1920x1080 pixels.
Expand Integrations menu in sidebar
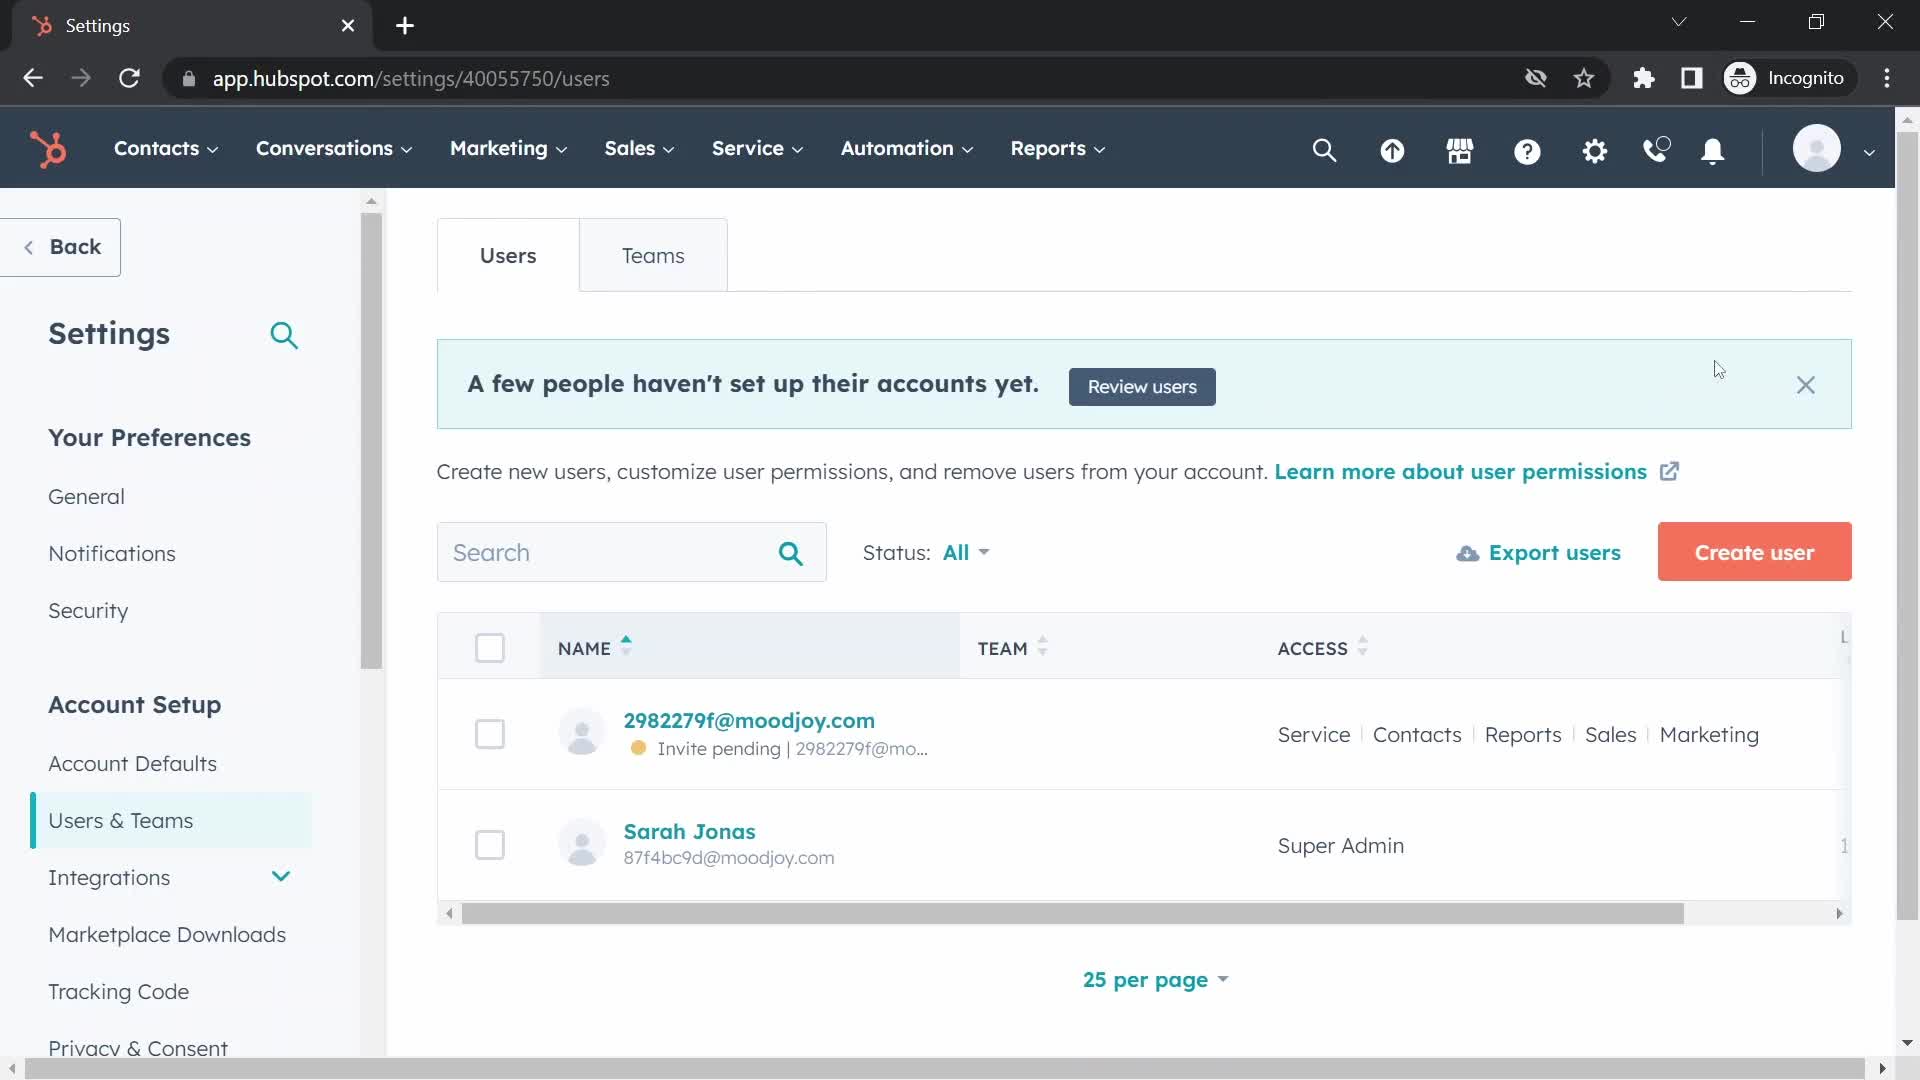[x=281, y=876]
